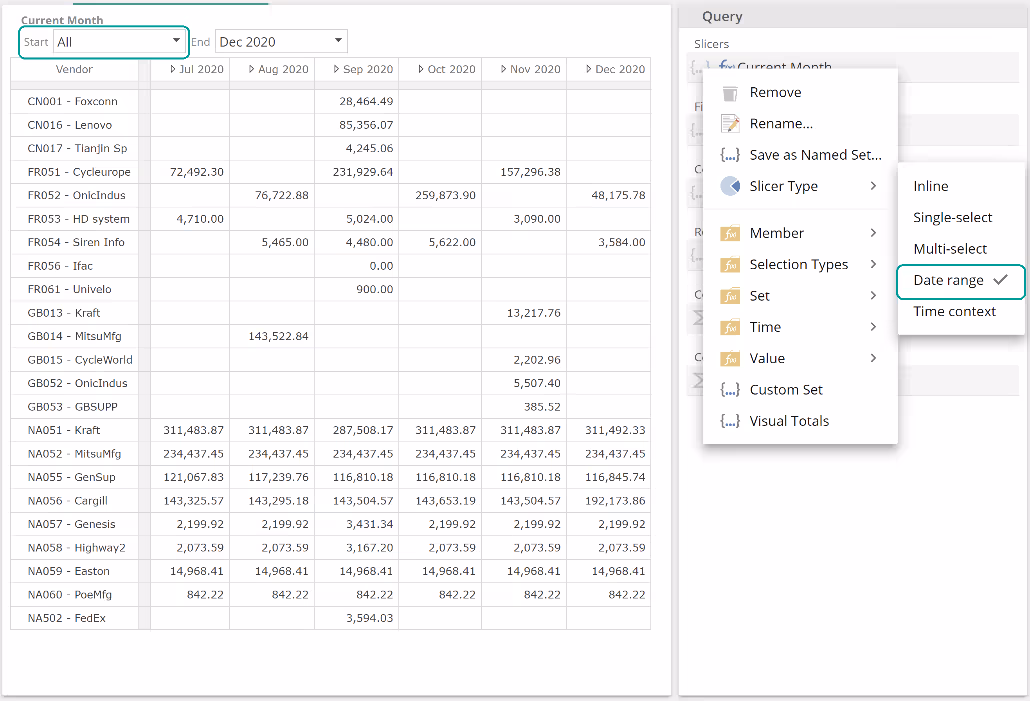Click the Remove trash icon
1030x701 pixels.
(730, 93)
